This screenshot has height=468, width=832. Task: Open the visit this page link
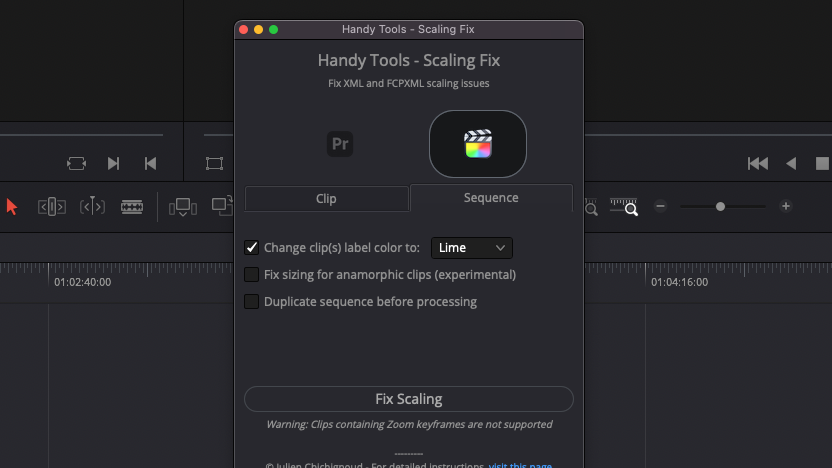pos(520,465)
